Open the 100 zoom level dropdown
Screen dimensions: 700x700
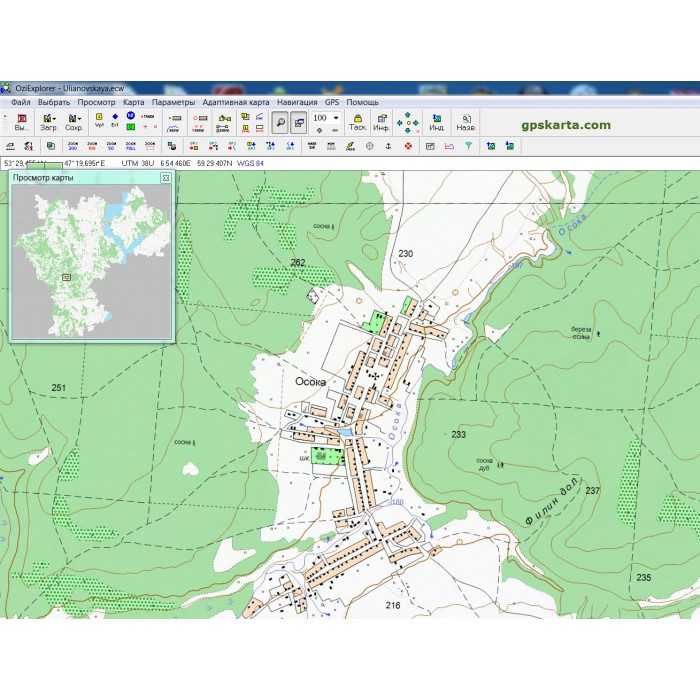pos(336,118)
